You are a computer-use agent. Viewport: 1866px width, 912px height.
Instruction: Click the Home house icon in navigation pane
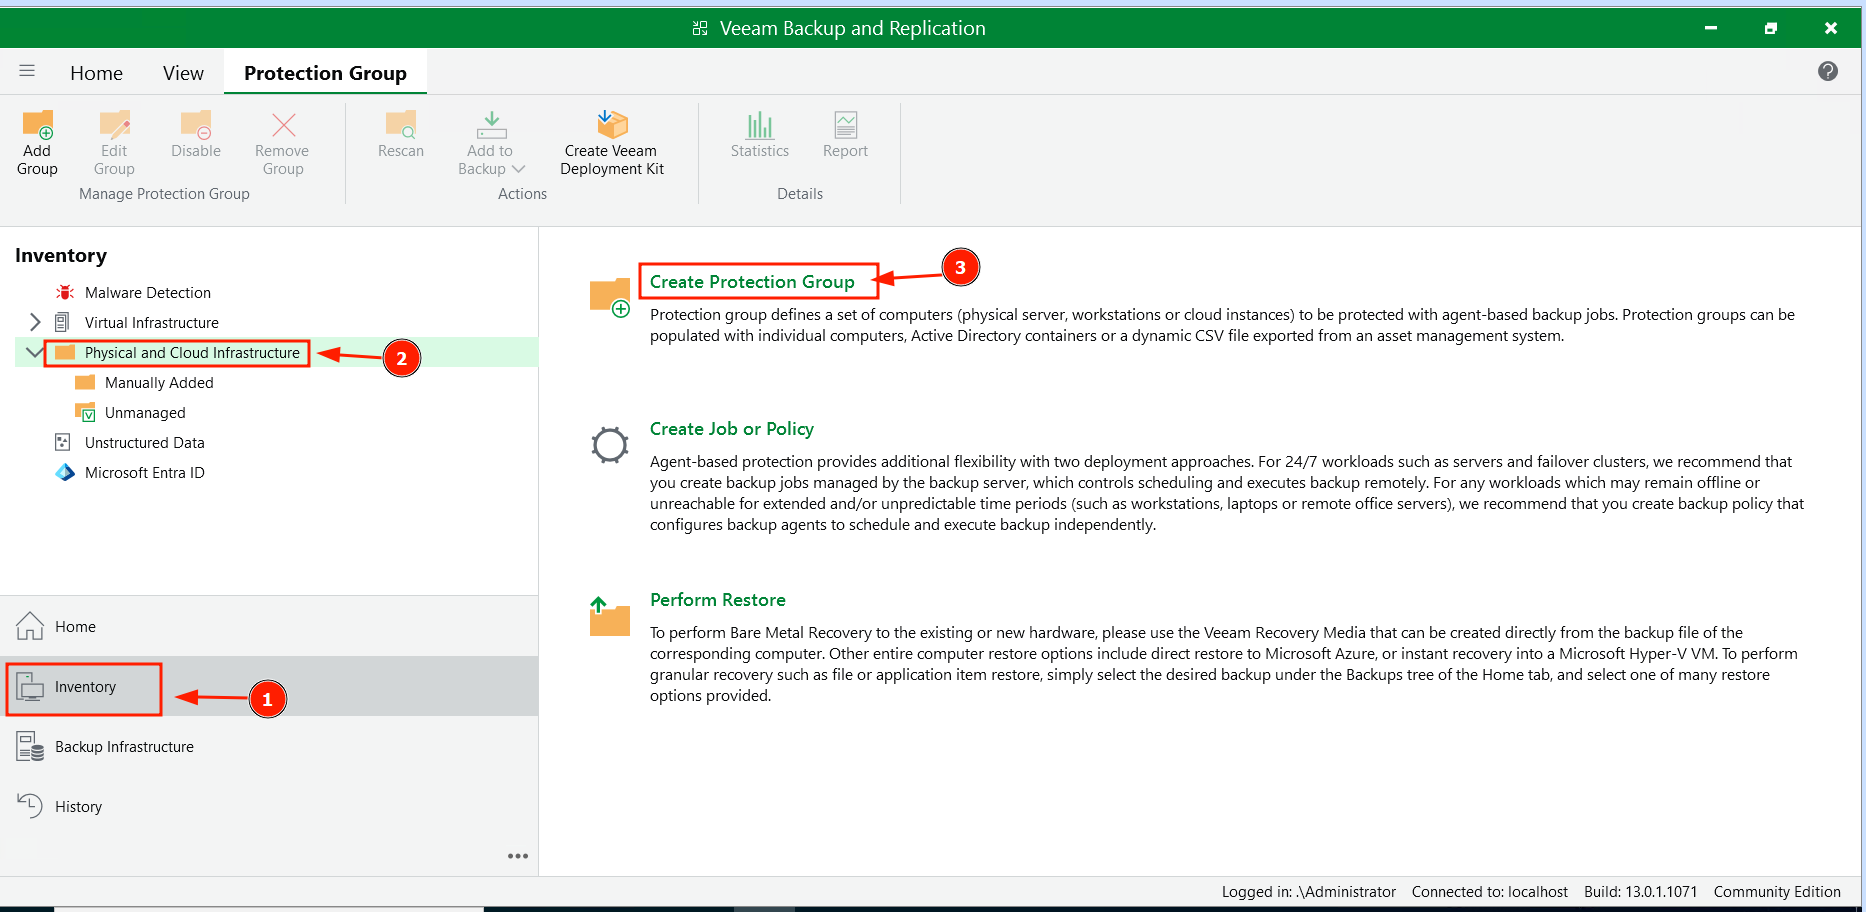[30, 626]
